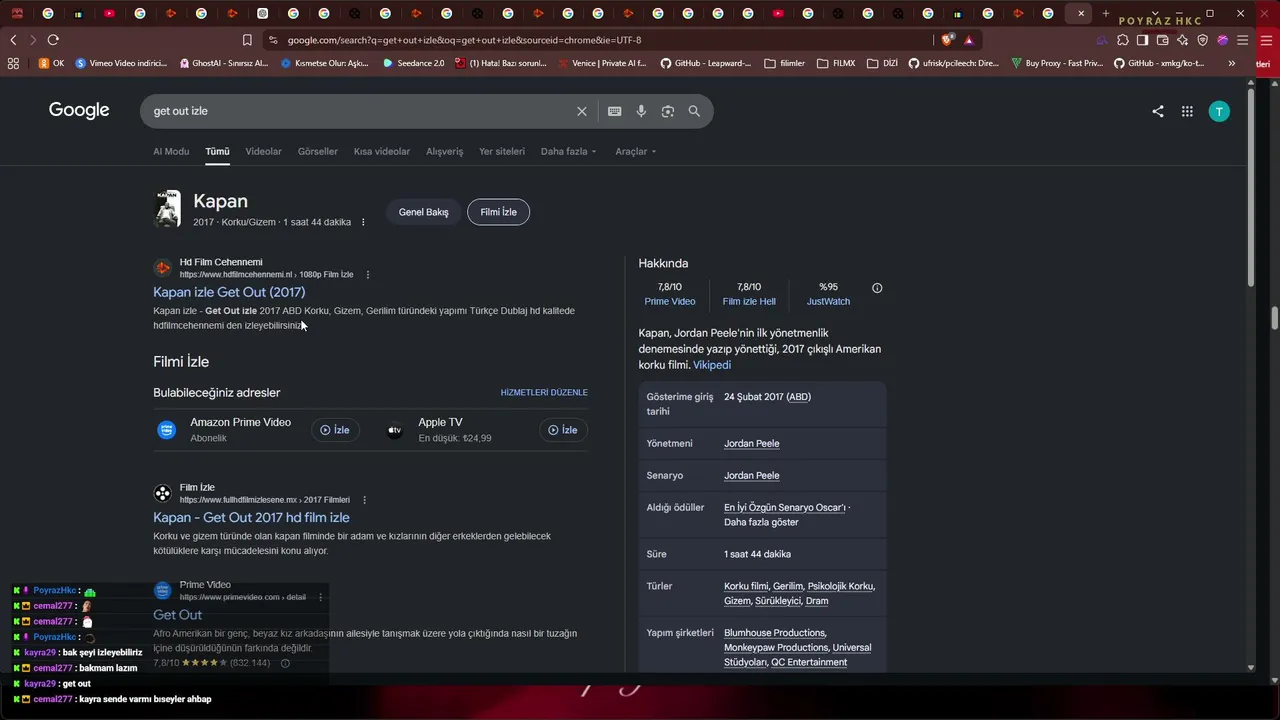Open the GitHub - Leapward bookmark
The width and height of the screenshot is (1280, 720).
(x=705, y=63)
